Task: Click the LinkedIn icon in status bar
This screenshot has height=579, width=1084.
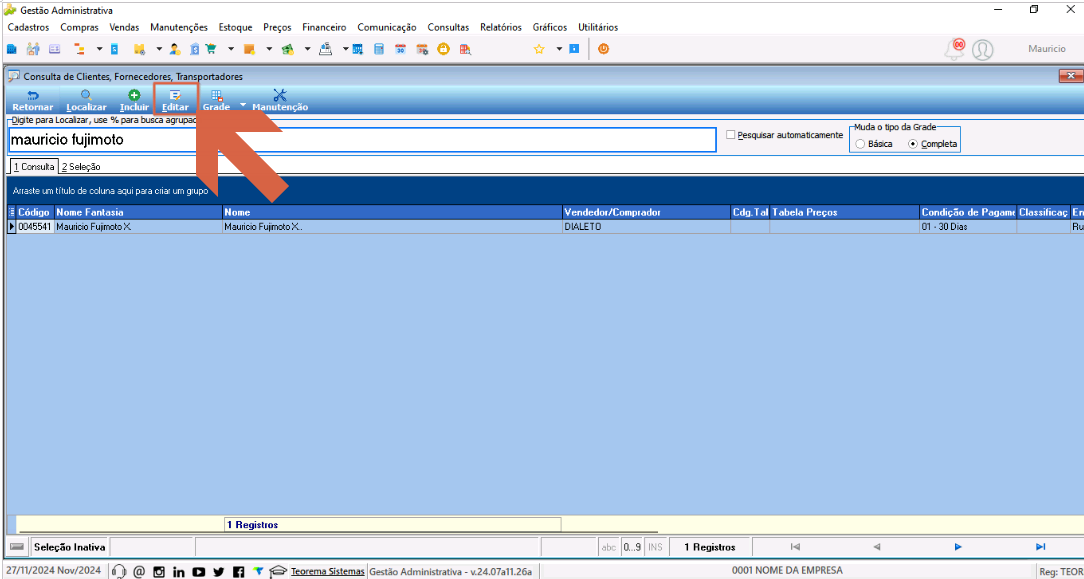Action: click(x=179, y=571)
